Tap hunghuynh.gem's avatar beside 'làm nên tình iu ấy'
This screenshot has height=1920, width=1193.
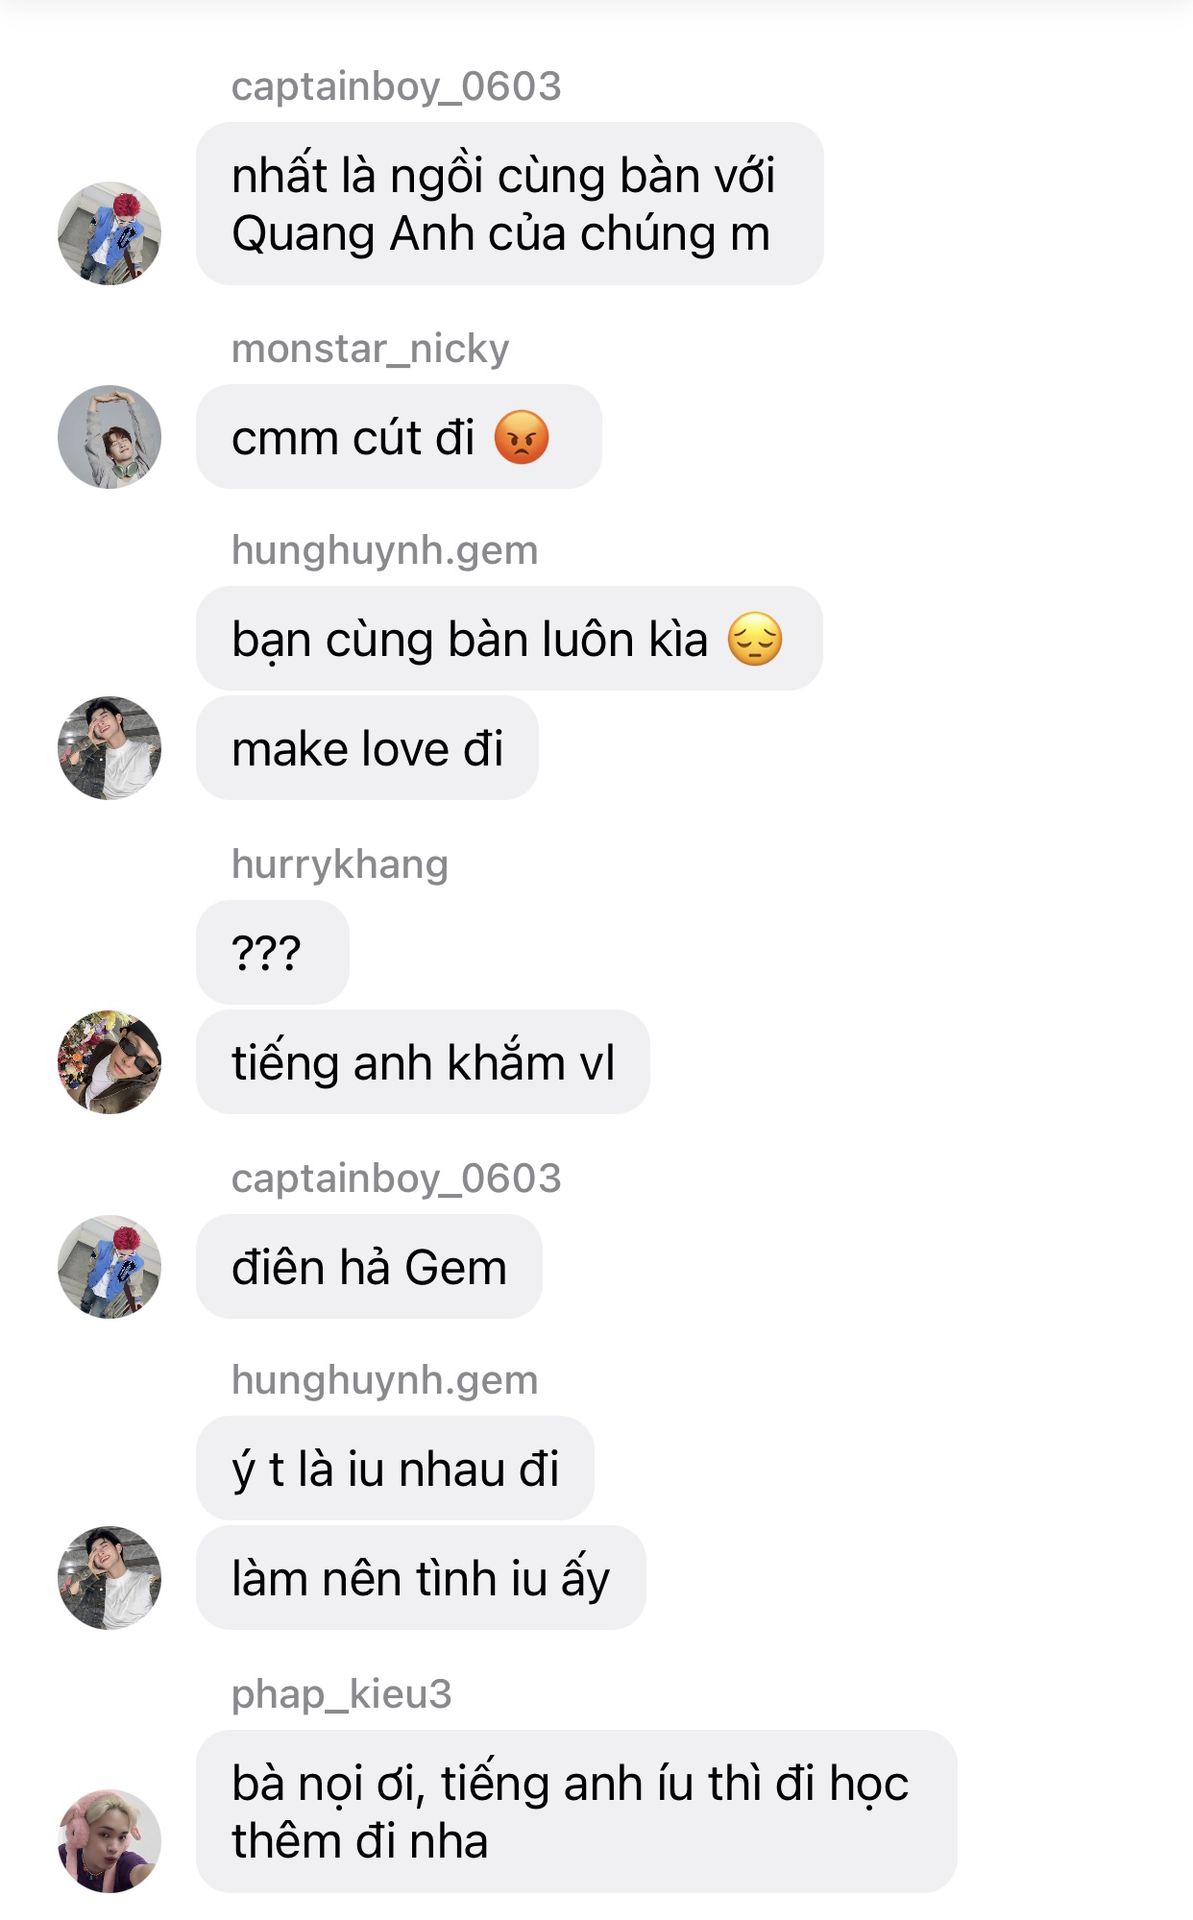109,1578
